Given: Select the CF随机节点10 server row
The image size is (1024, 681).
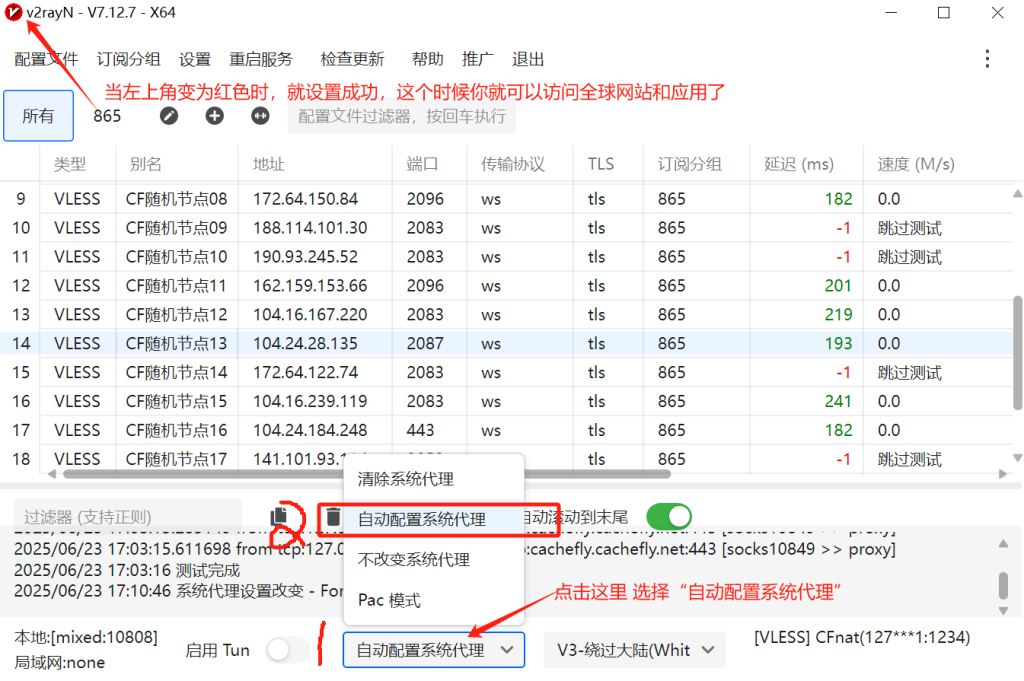Looking at the screenshot, I should coord(506,257).
